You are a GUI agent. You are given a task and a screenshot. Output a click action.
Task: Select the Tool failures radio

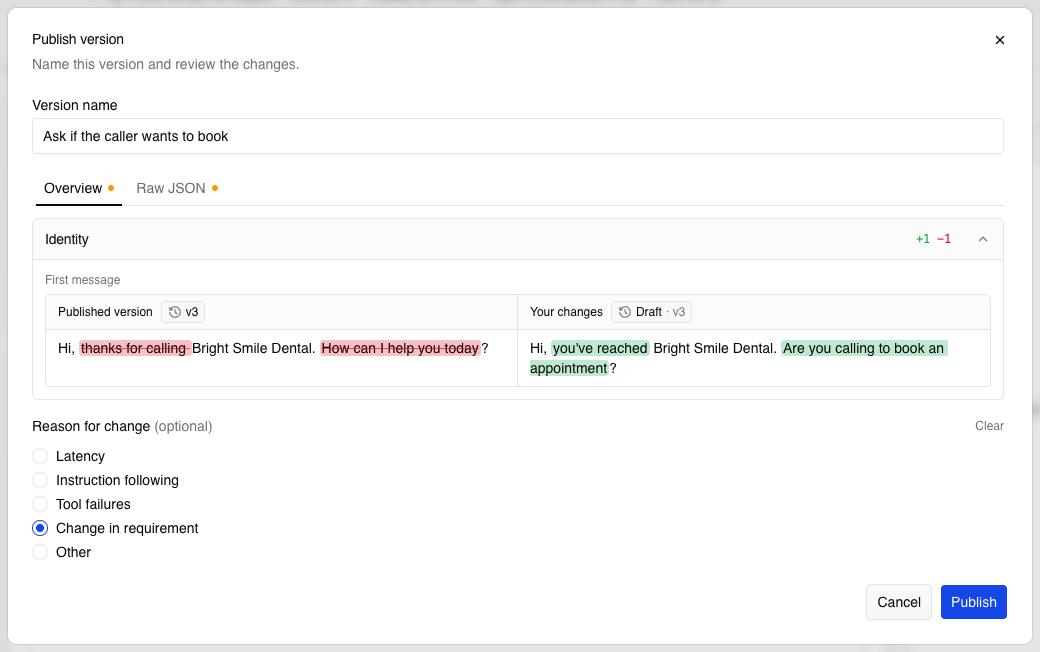coord(40,504)
